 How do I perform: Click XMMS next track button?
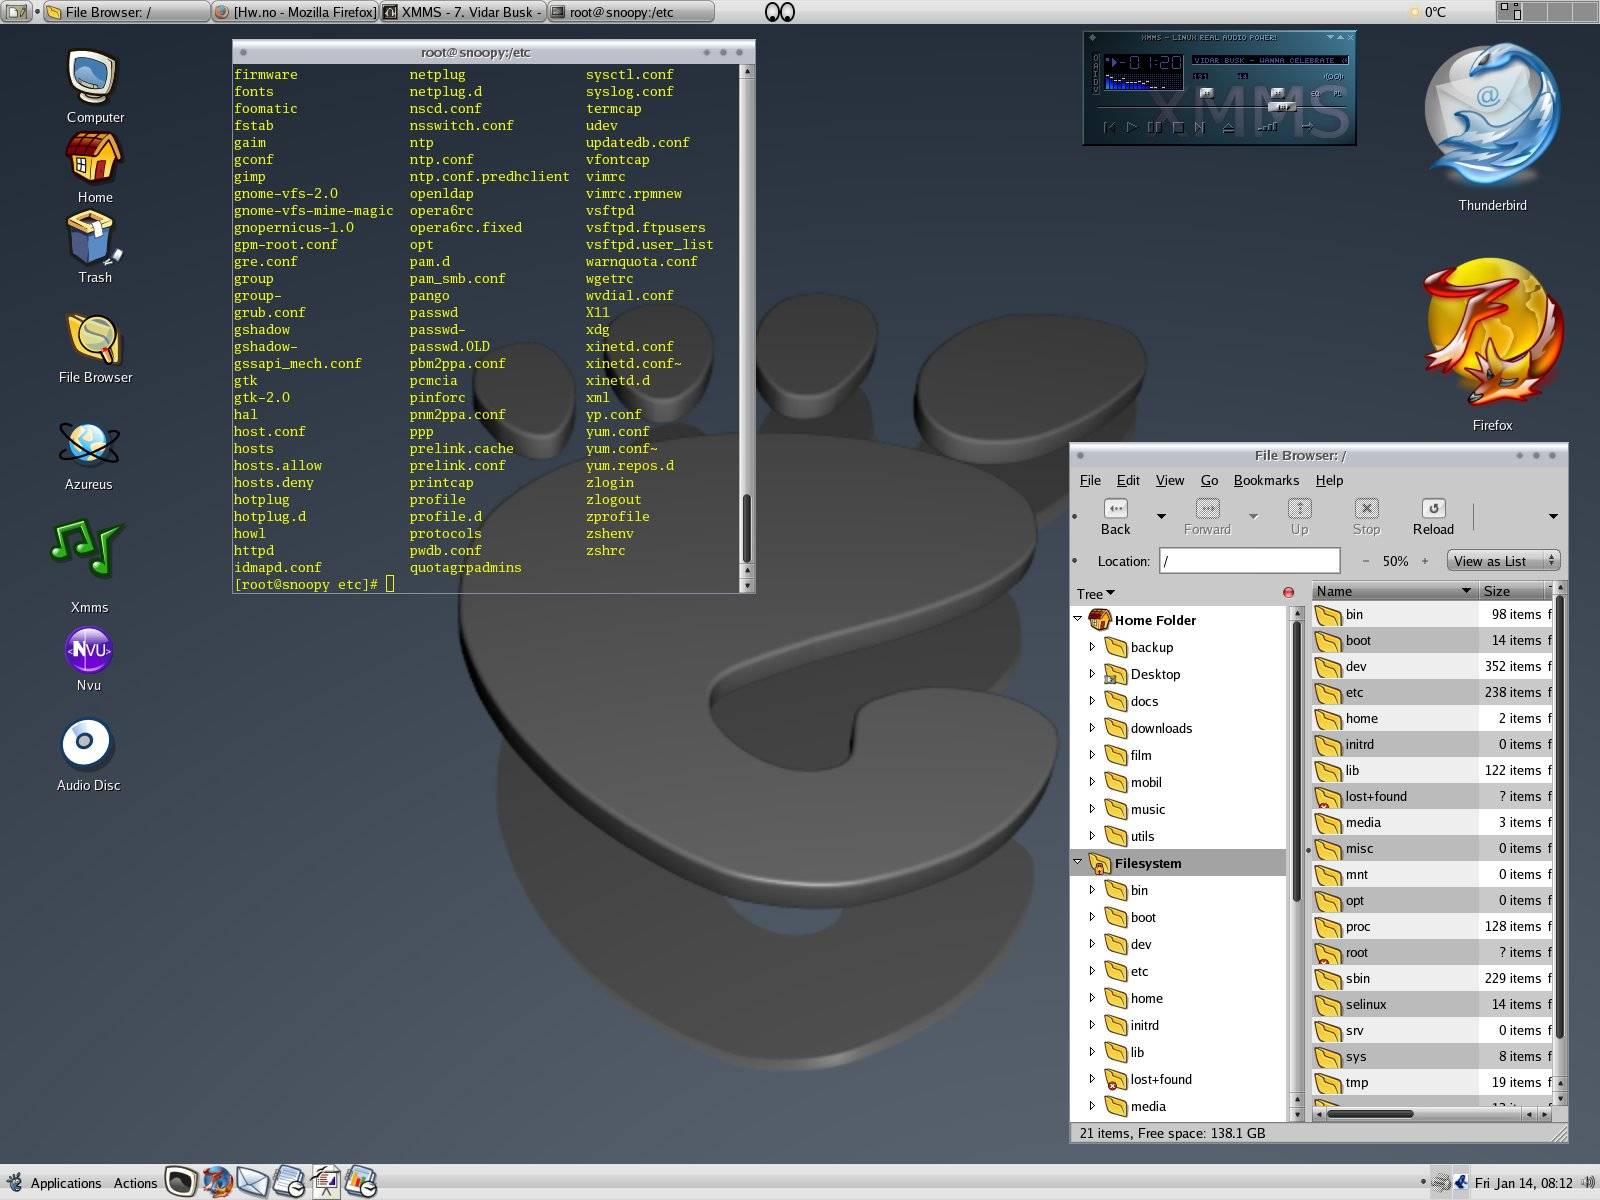tap(1200, 127)
